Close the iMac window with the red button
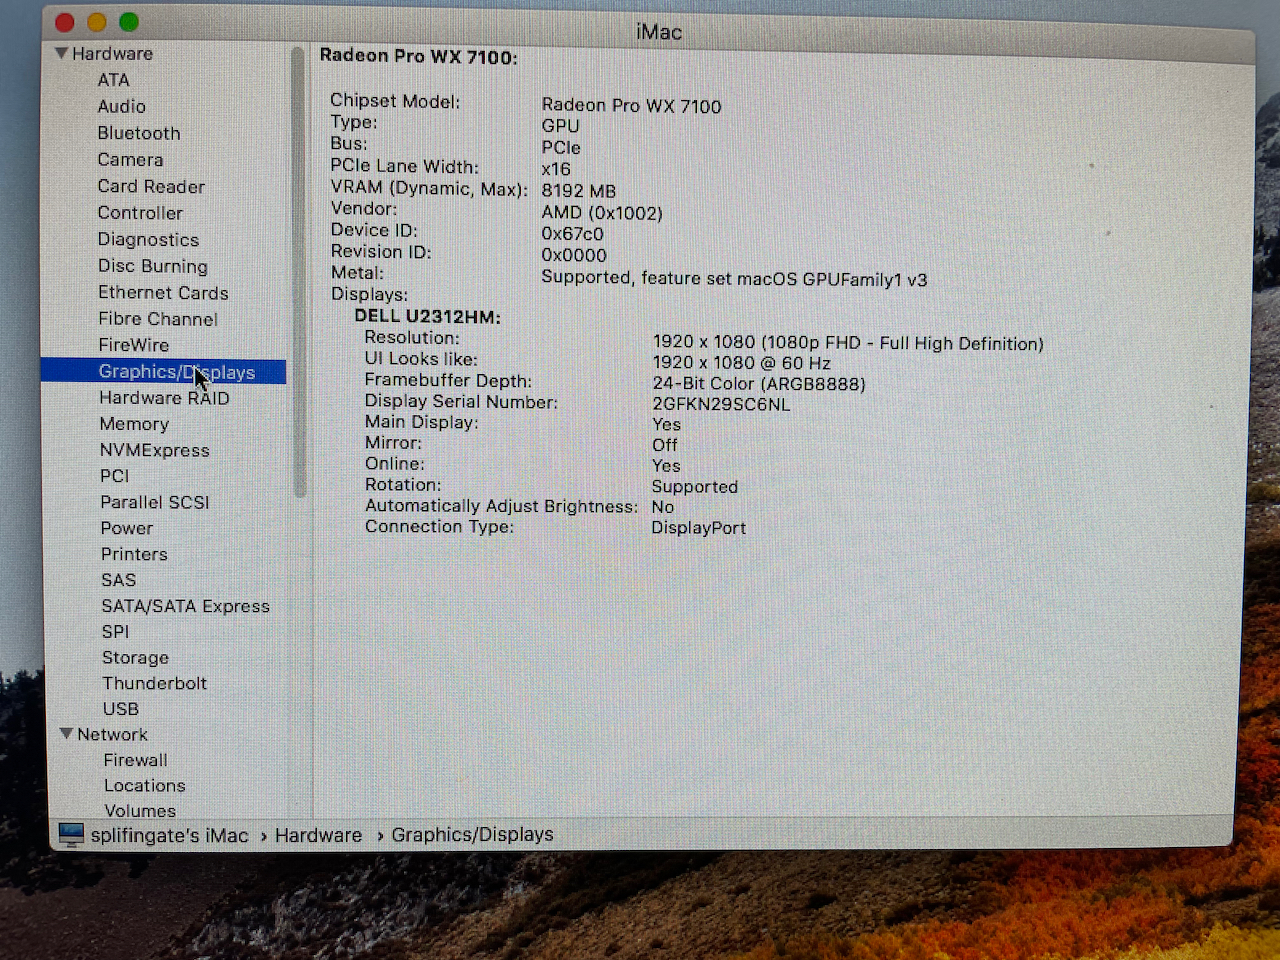 click(x=65, y=22)
